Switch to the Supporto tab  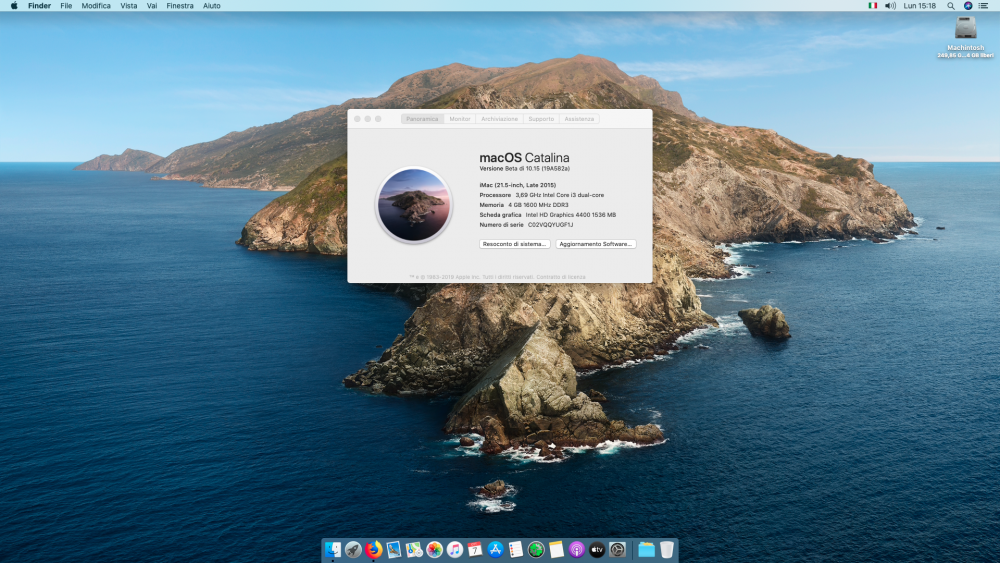[x=541, y=119]
